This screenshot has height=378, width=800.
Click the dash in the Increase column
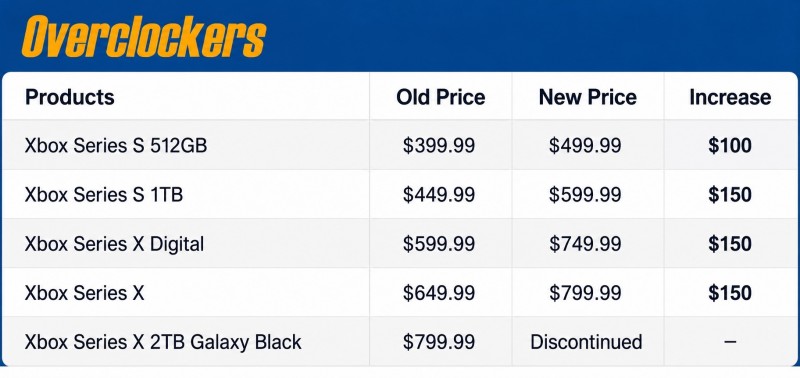point(730,342)
